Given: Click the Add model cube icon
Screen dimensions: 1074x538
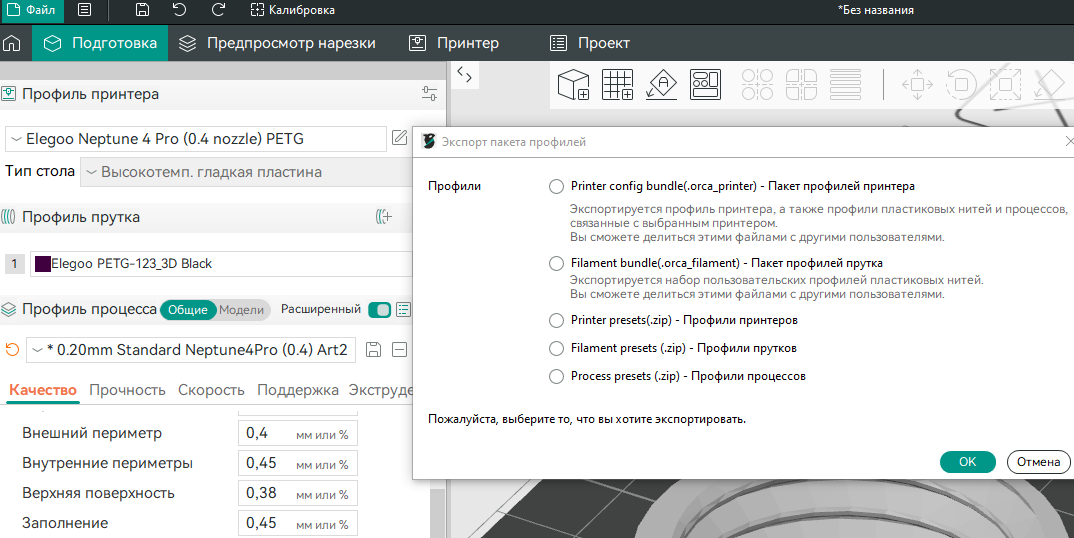Looking at the screenshot, I should coord(573,85).
